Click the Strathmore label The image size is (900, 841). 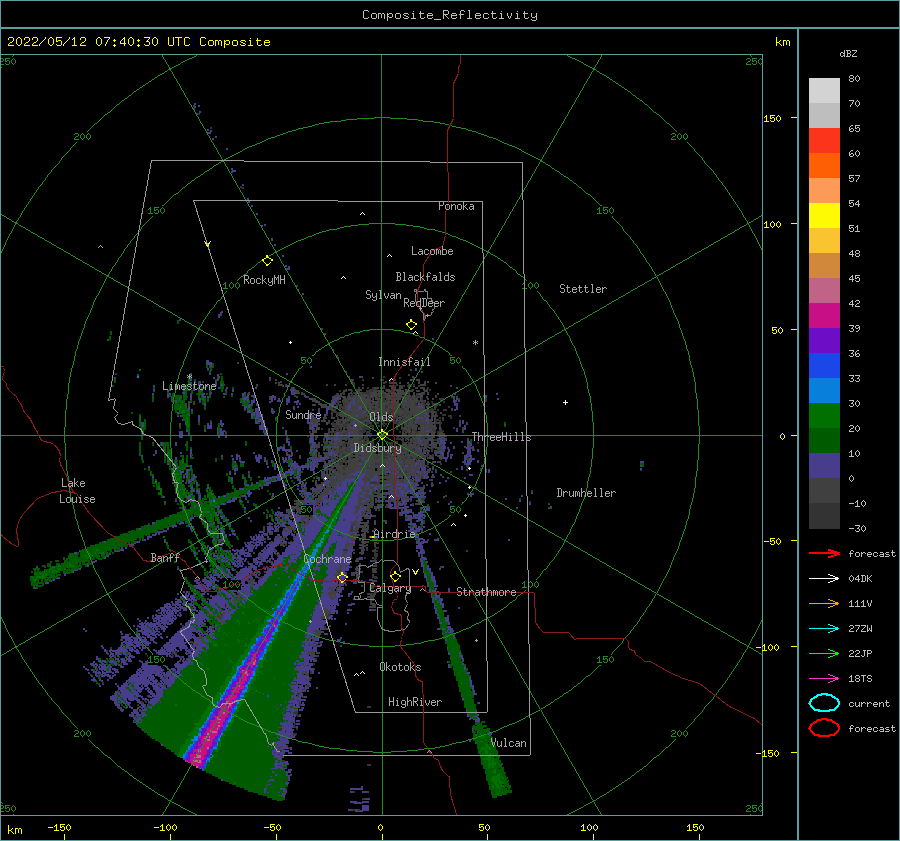click(486, 592)
